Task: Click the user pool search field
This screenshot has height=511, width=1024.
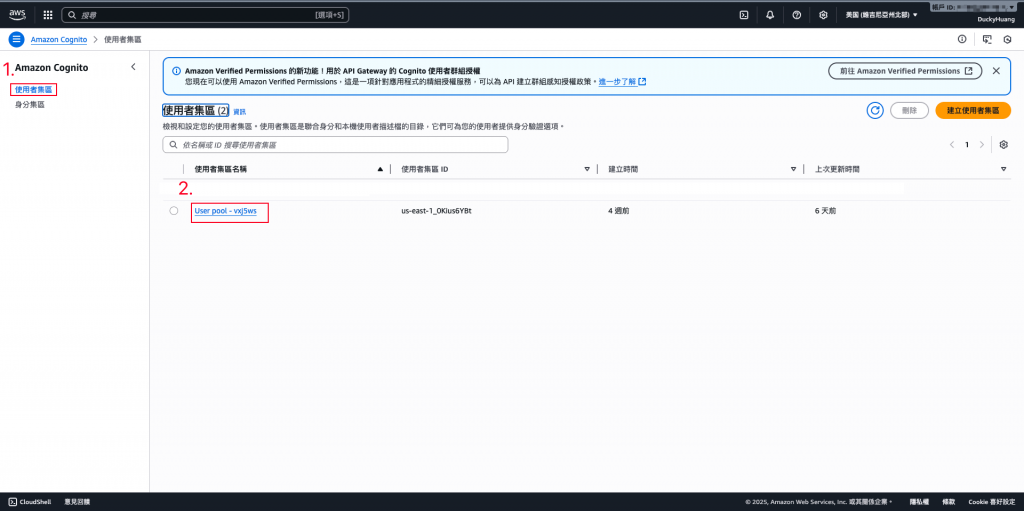Action: point(335,144)
